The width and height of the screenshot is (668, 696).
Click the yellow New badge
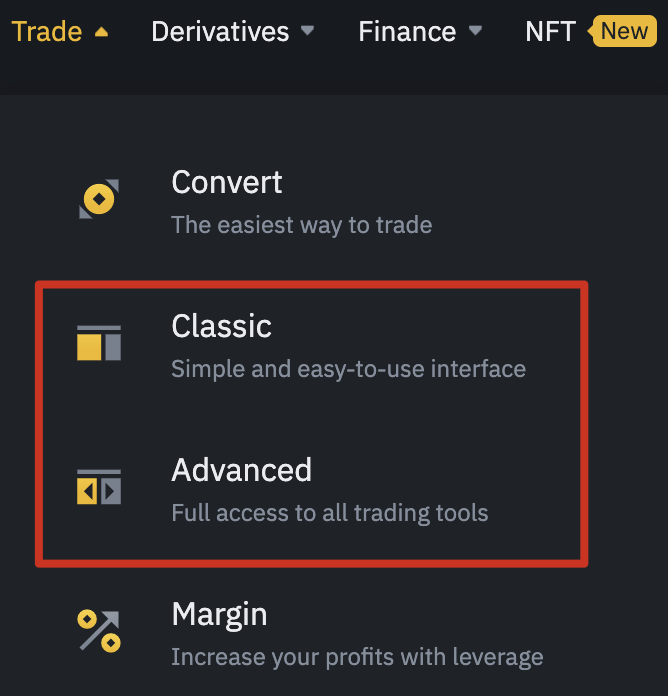tap(625, 31)
